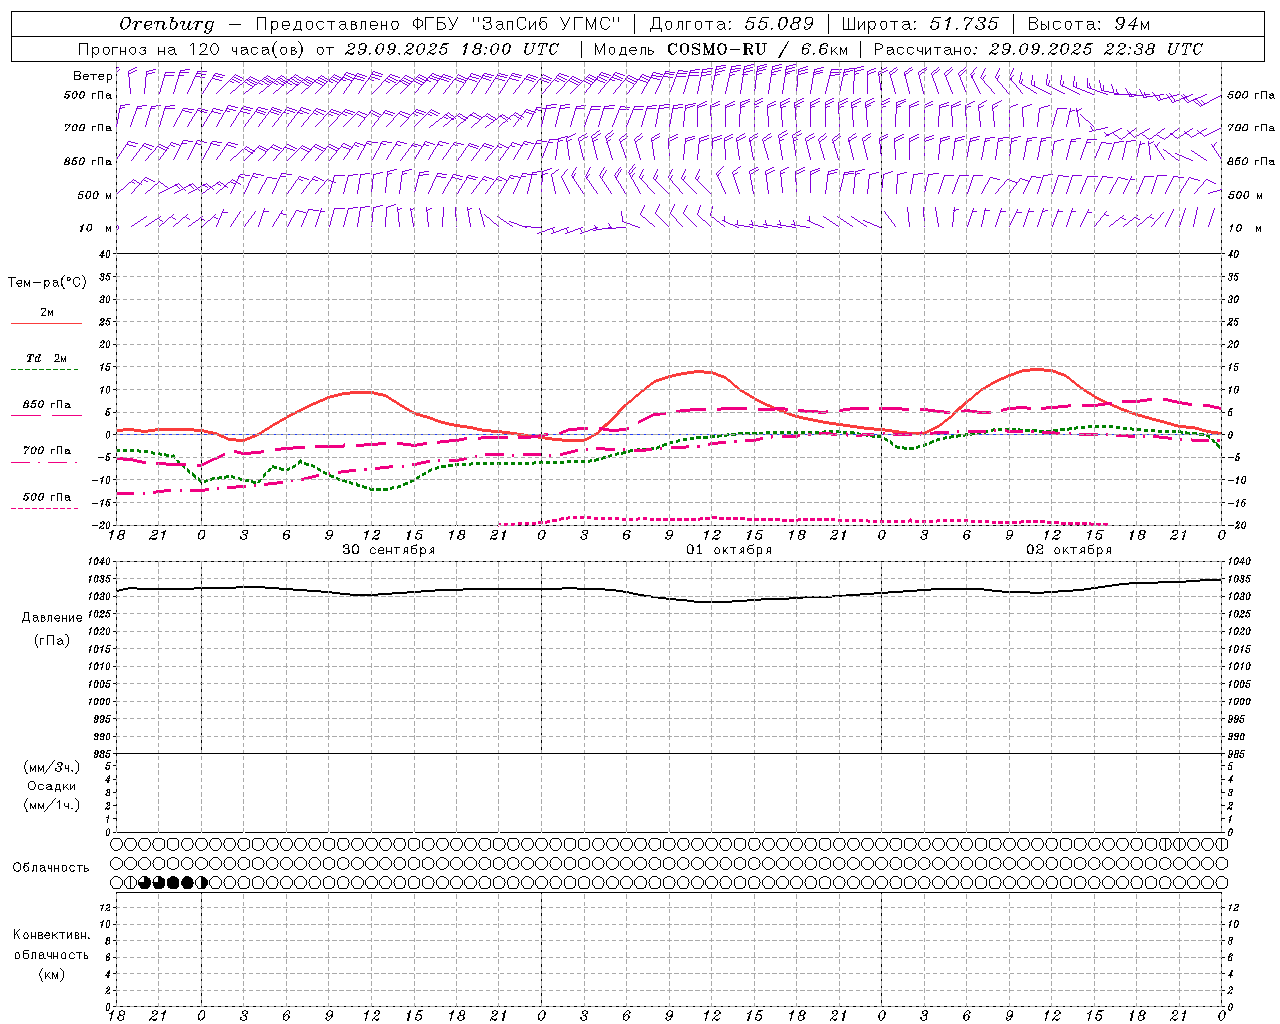The width and height of the screenshot is (1280, 1024).
Task: Click the '(мм/1ч.)' precipitation unit label
Action: [52, 805]
